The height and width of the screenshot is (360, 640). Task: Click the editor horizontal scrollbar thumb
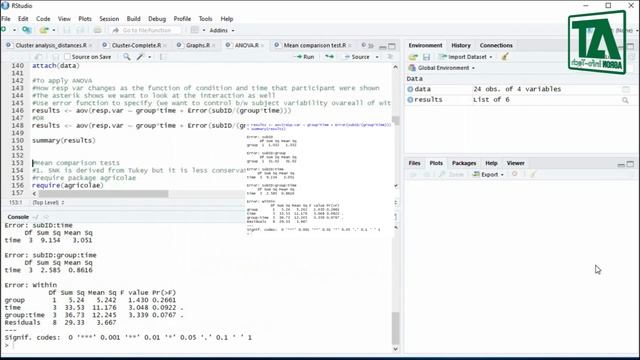click(x=103, y=193)
